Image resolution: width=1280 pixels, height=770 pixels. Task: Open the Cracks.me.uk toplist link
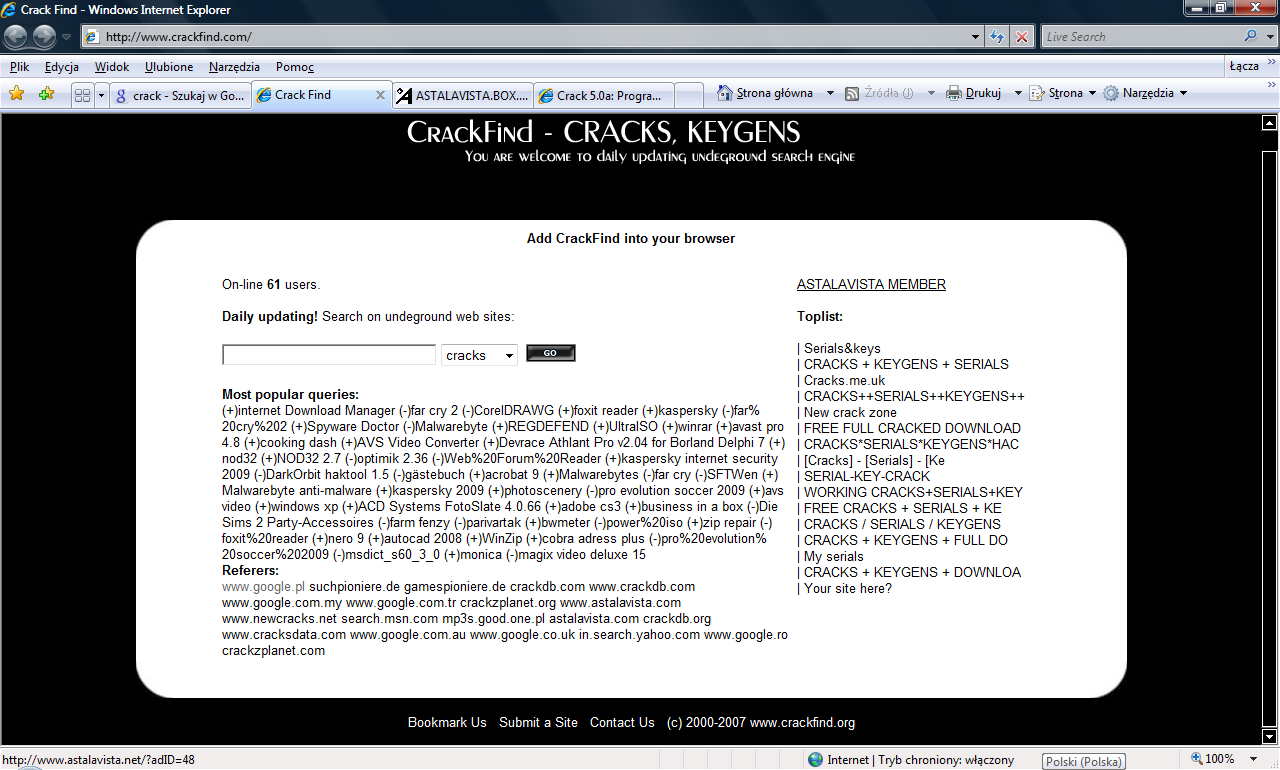(x=844, y=381)
